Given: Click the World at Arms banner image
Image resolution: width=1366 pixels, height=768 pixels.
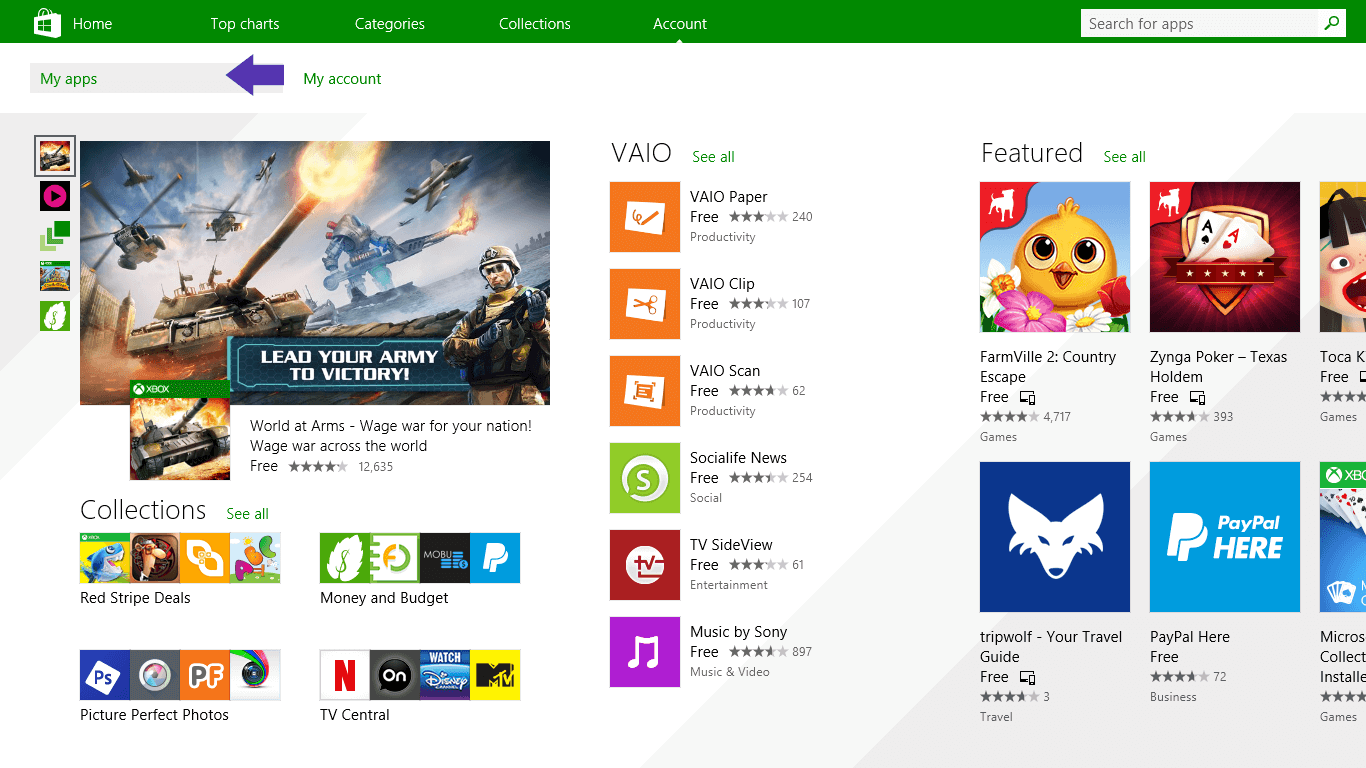Looking at the screenshot, I should [315, 273].
